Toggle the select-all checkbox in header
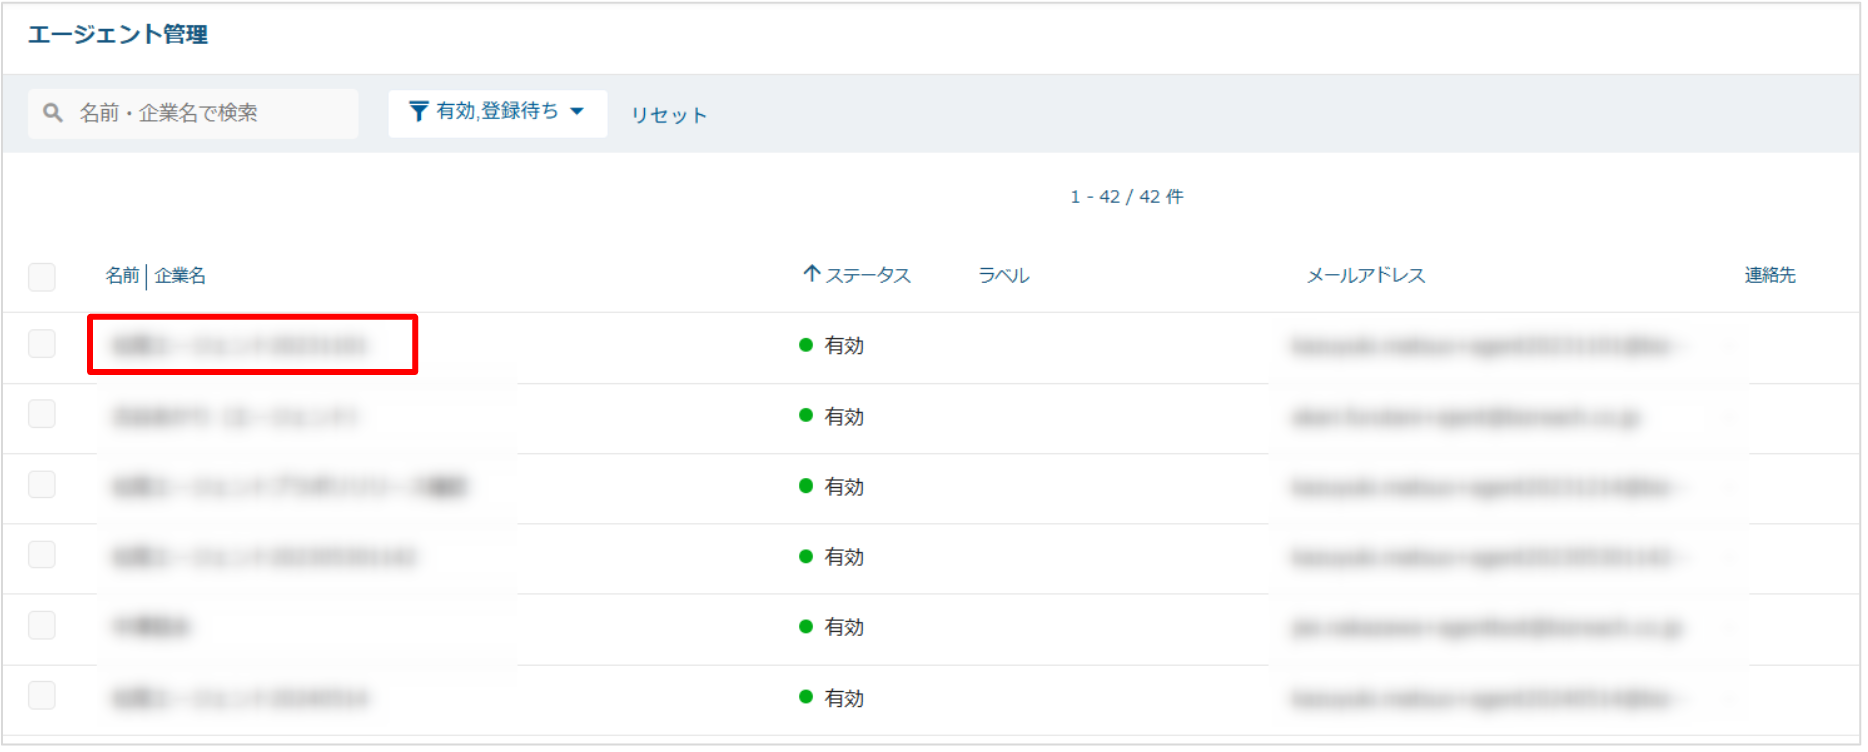Image resolution: width=1868 pixels, height=752 pixels. point(42,277)
